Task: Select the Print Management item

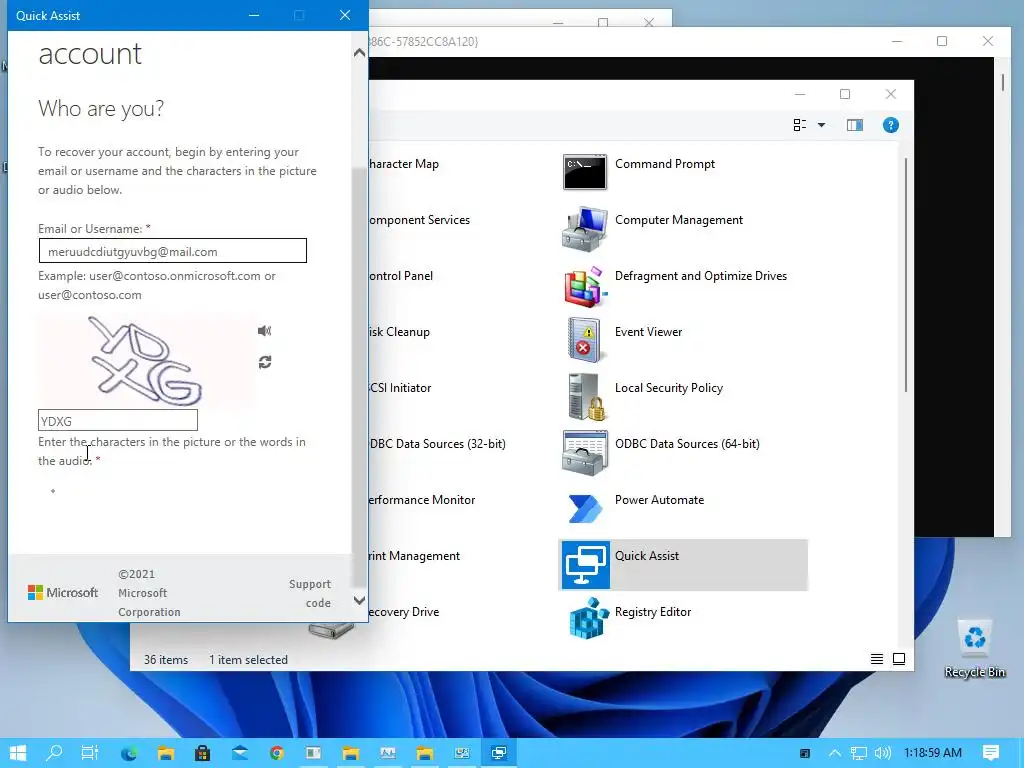Action: (x=414, y=556)
